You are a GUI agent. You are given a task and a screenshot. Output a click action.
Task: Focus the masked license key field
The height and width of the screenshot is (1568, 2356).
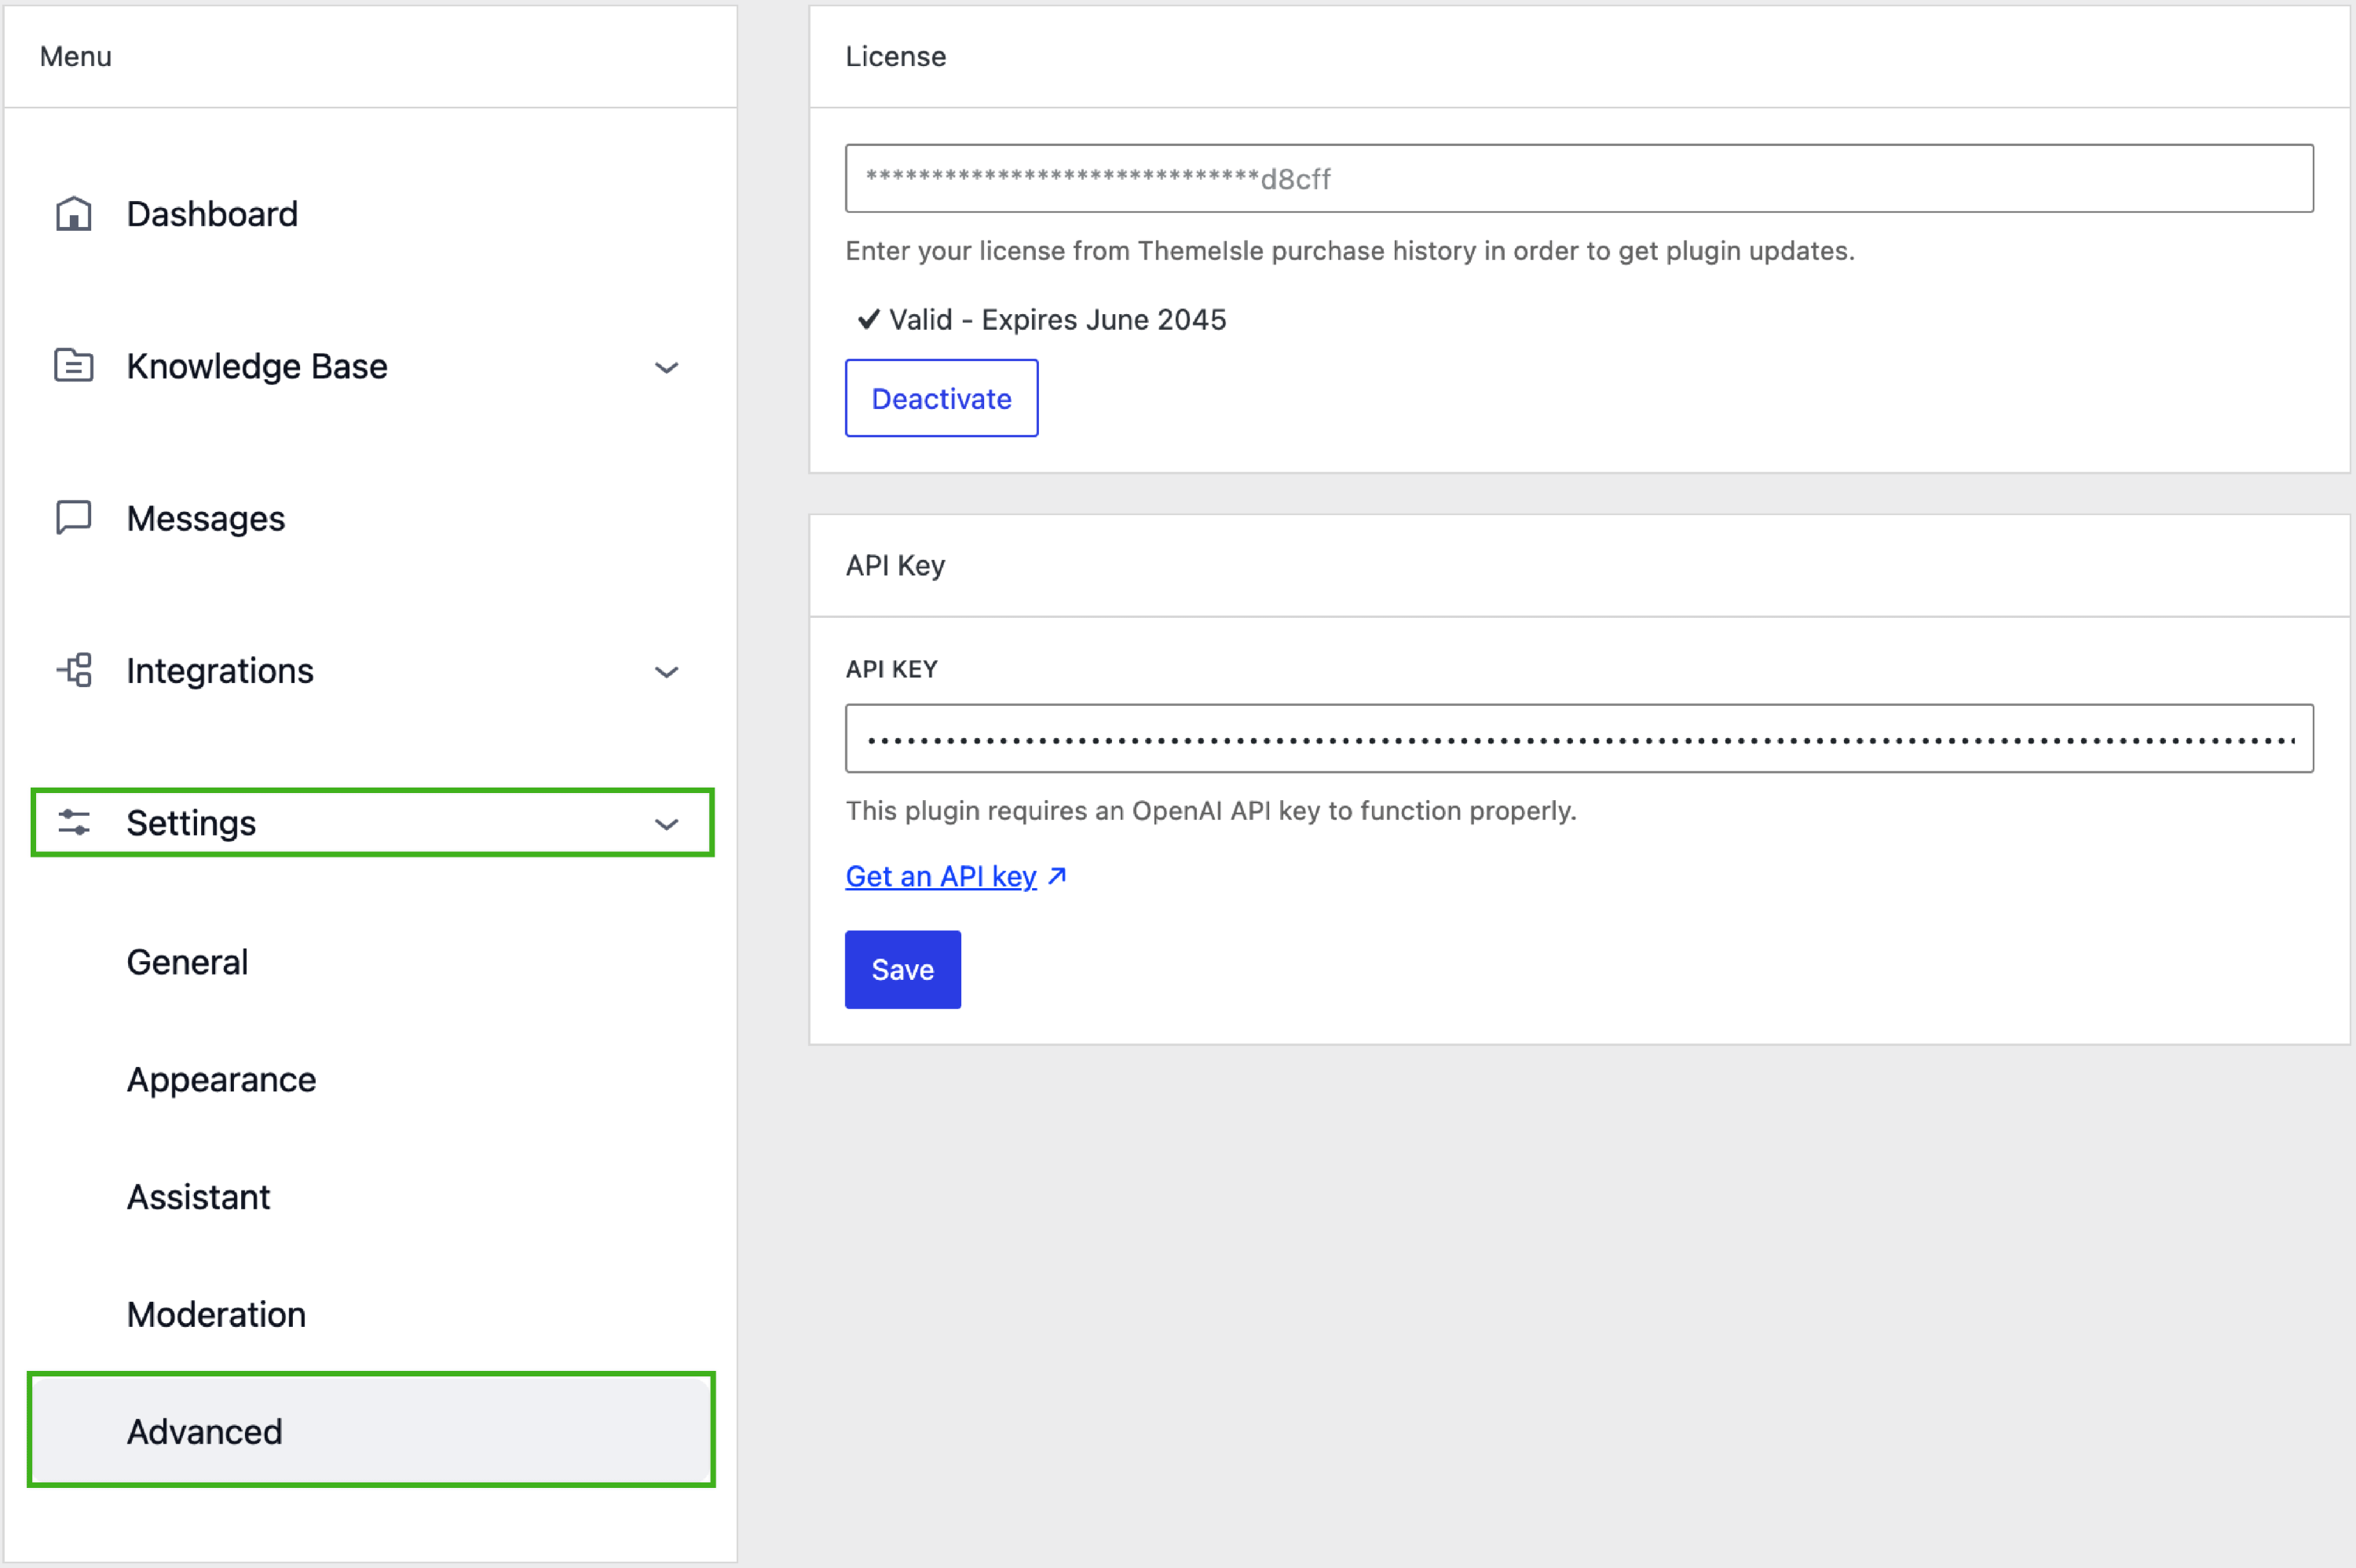coord(1578,178)
